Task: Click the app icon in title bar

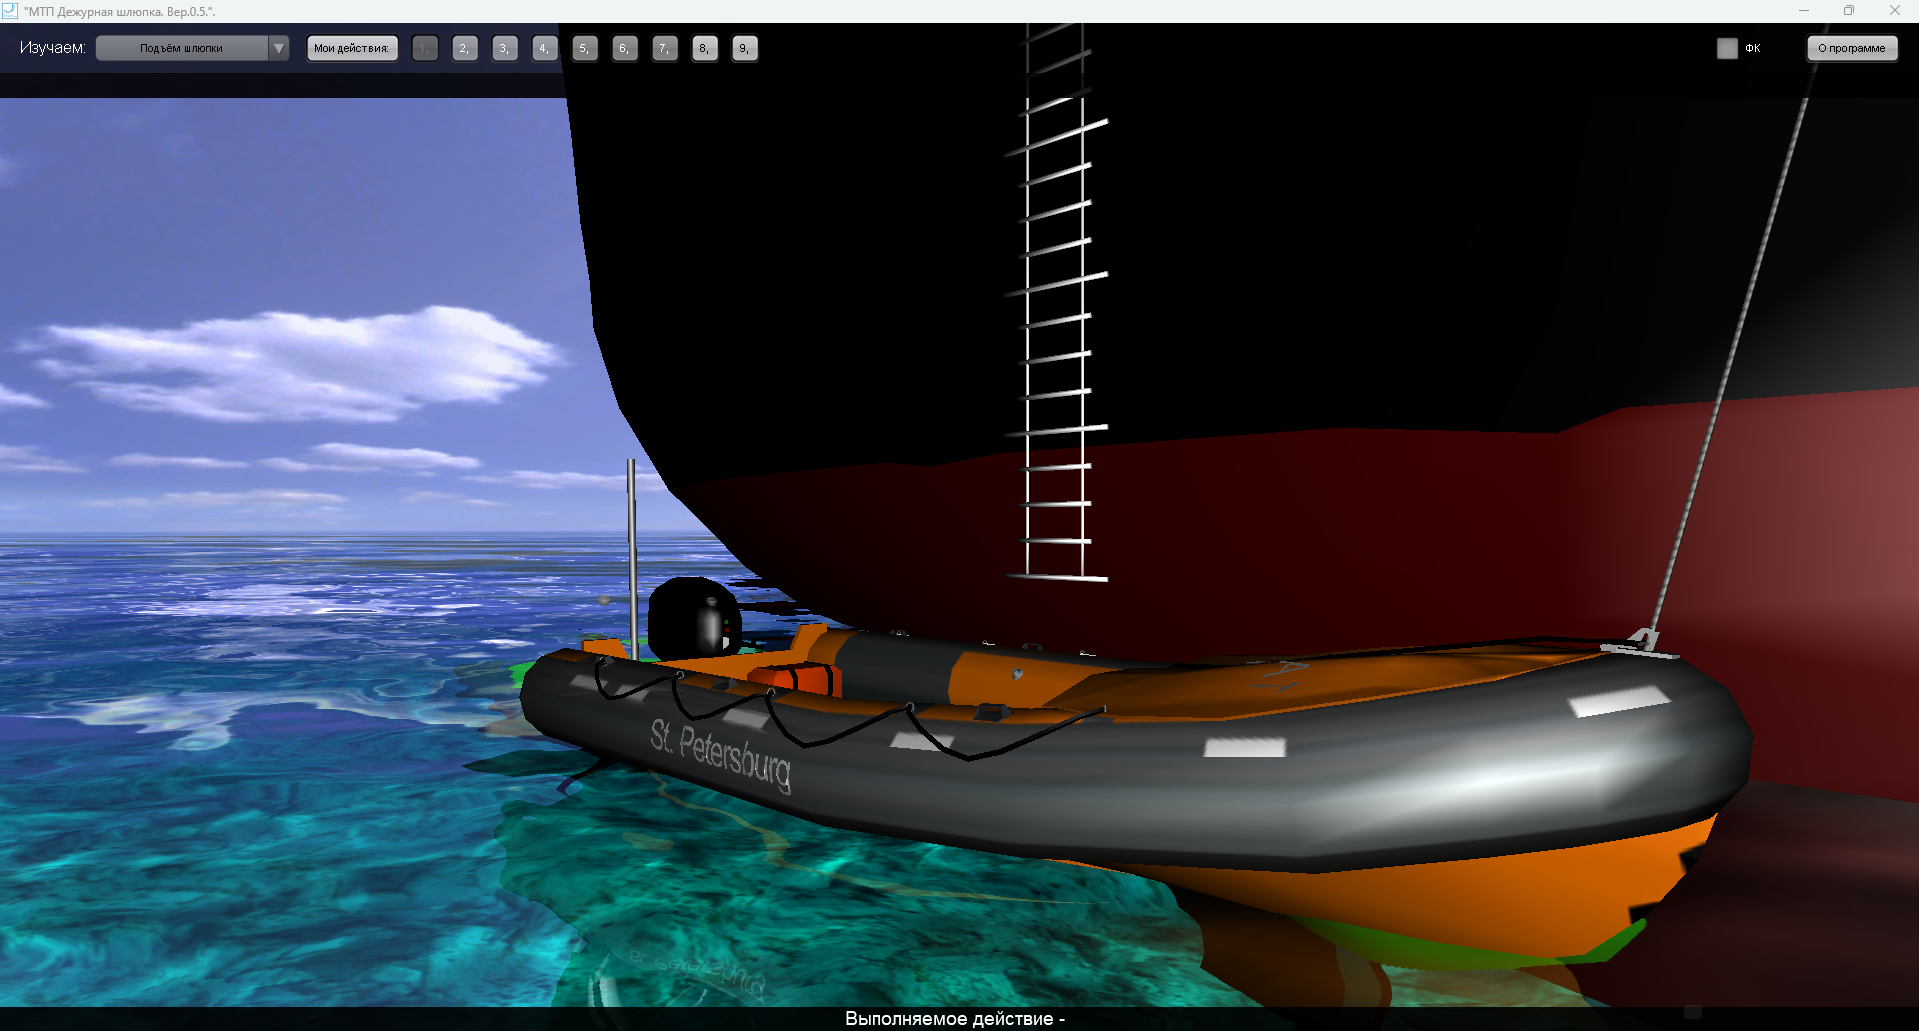Action: coord(10,11)
